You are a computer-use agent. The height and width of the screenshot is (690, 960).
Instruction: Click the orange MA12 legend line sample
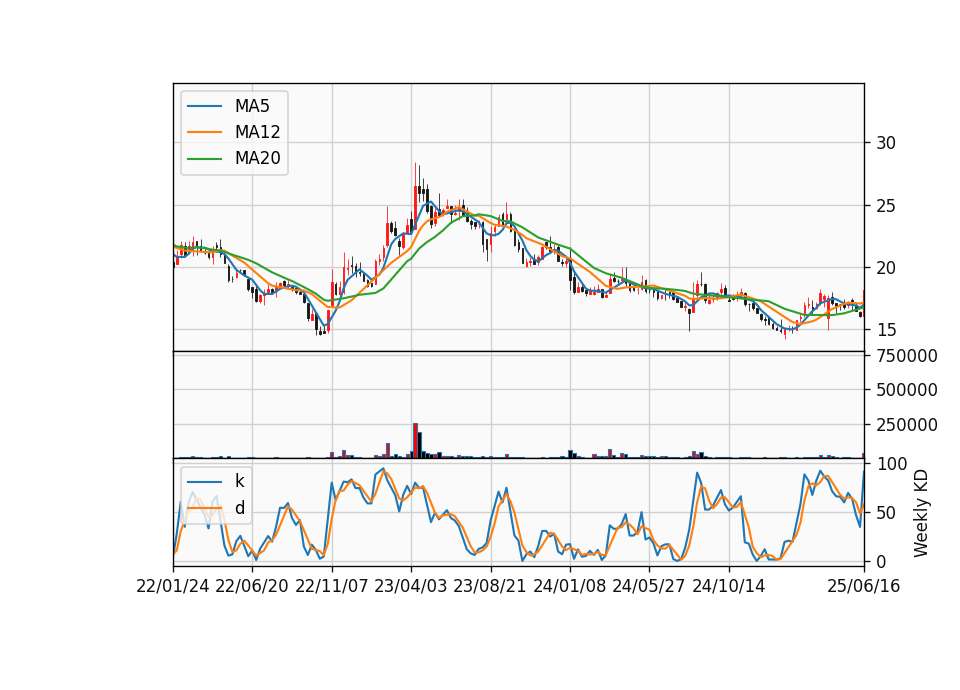[x=204, y=132]
